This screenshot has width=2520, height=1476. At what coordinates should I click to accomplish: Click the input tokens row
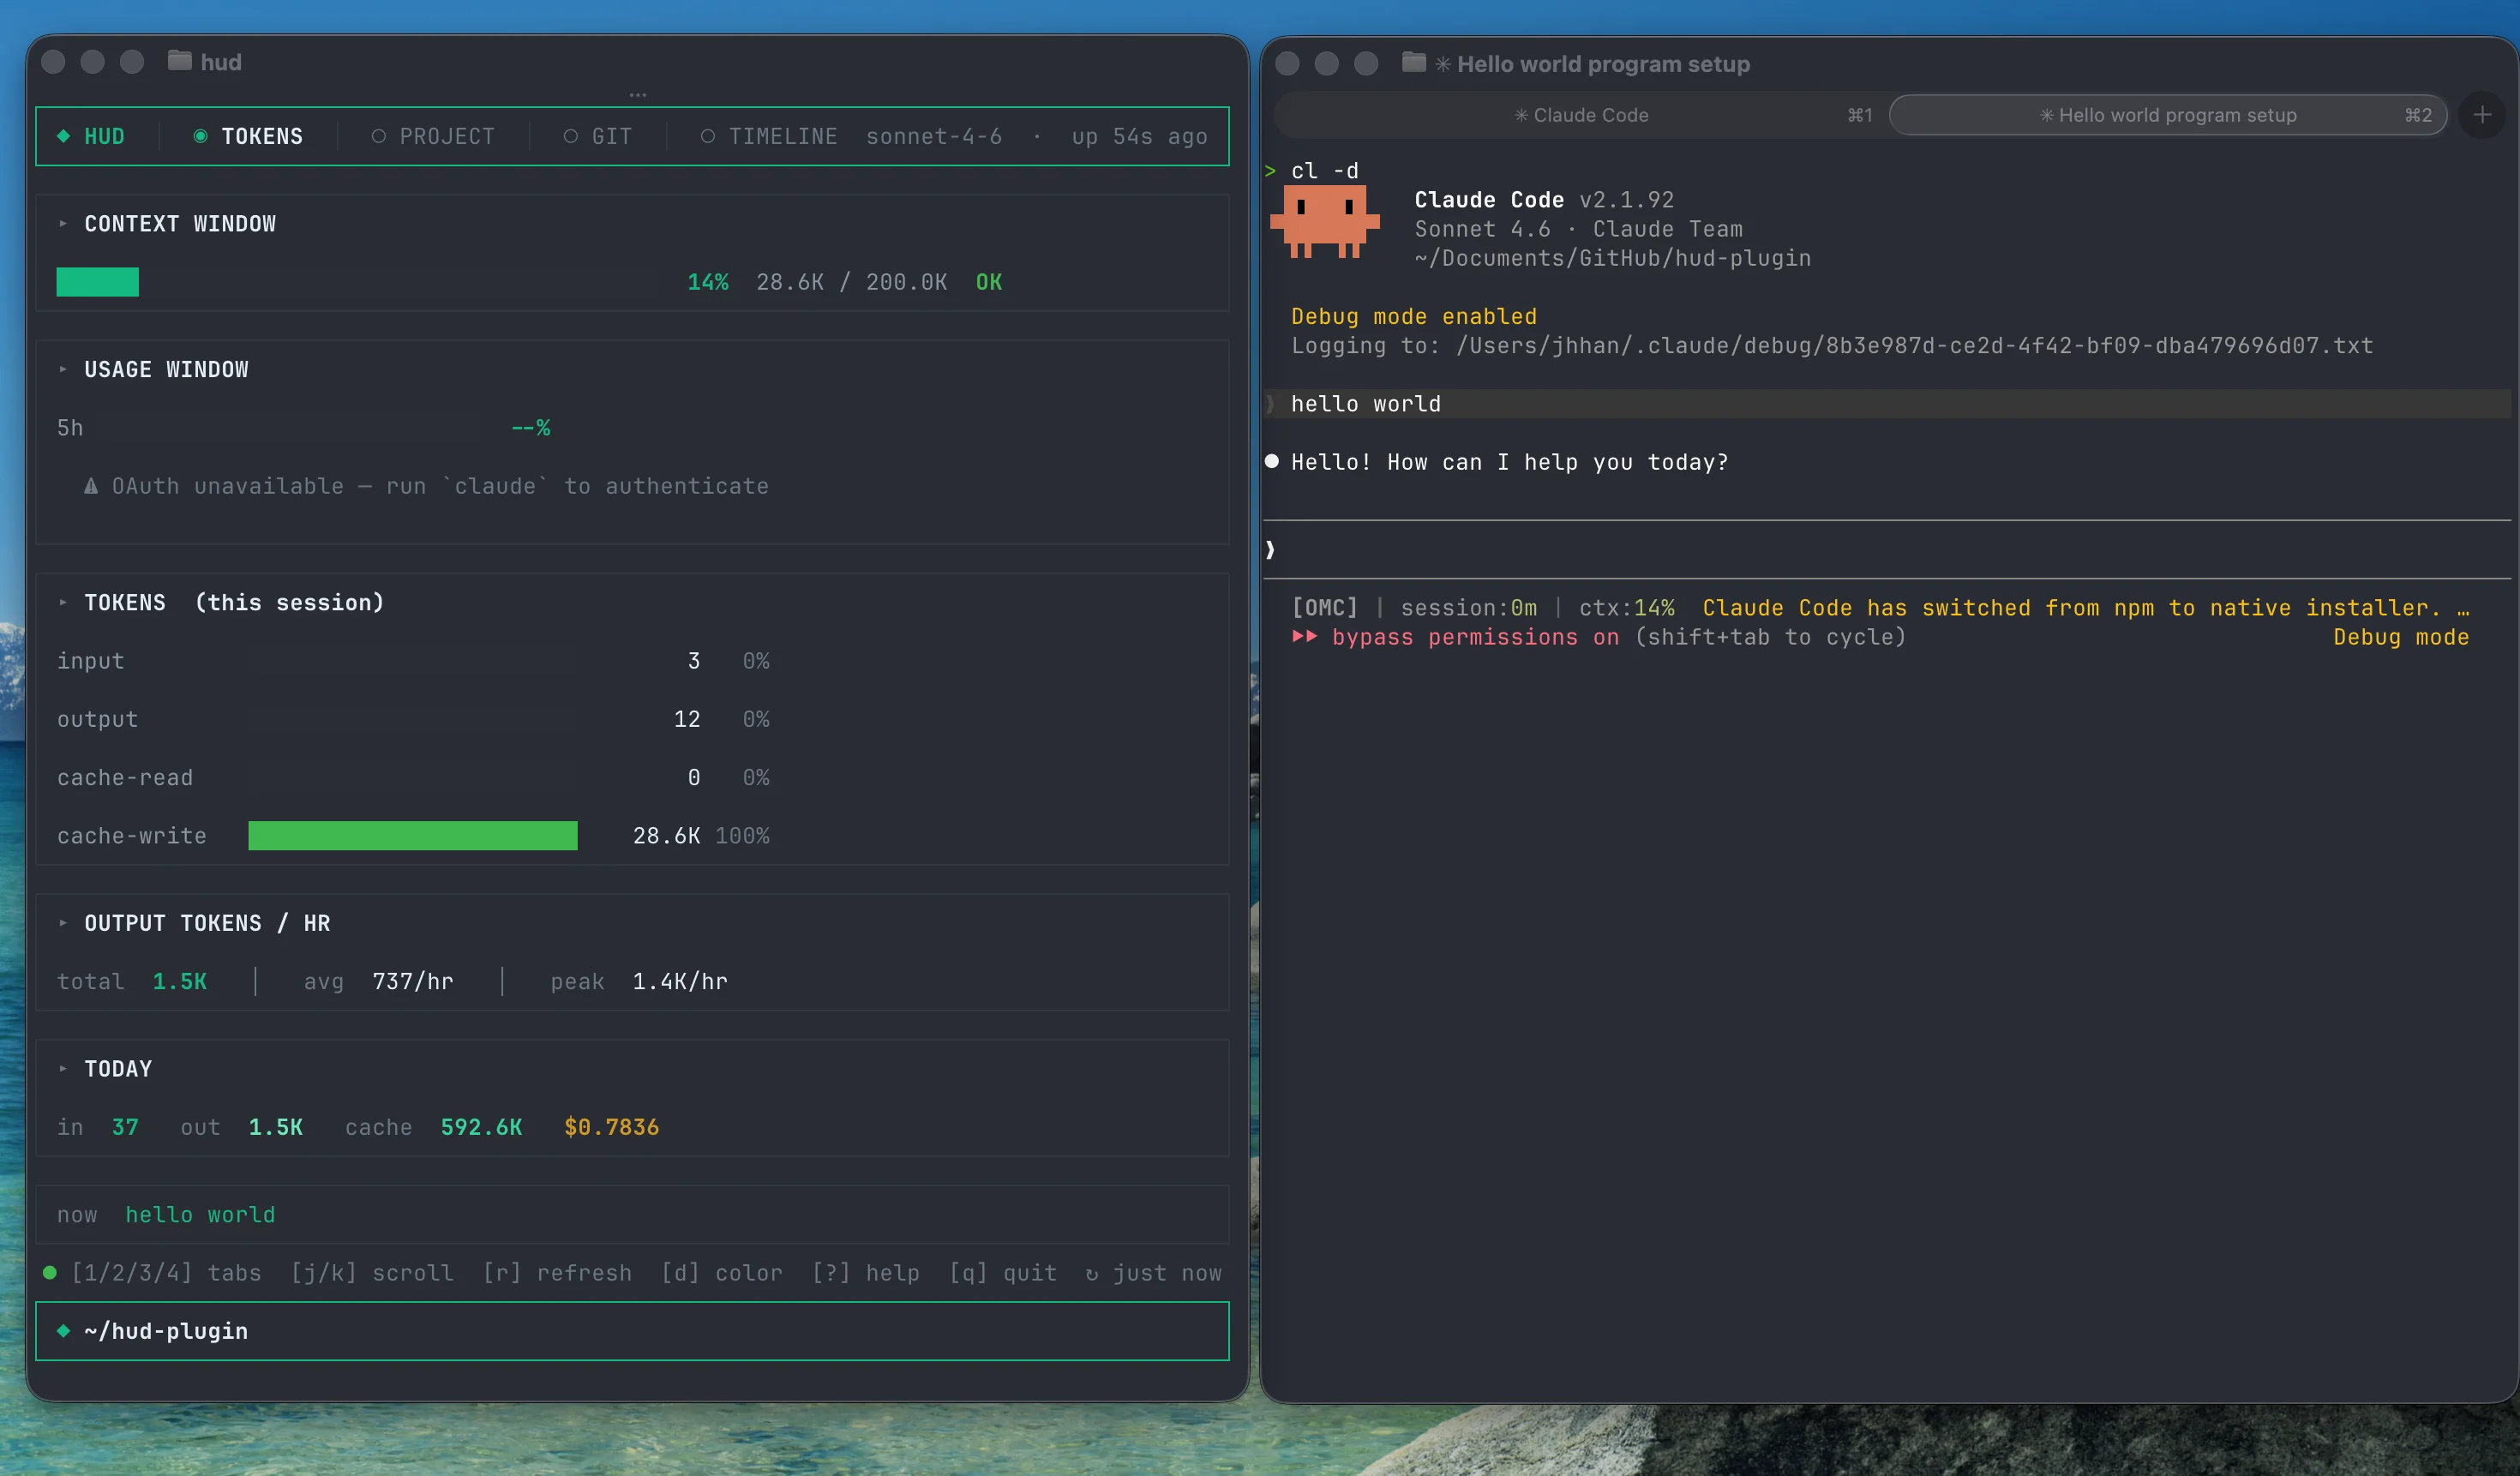(x=413, y=661)
